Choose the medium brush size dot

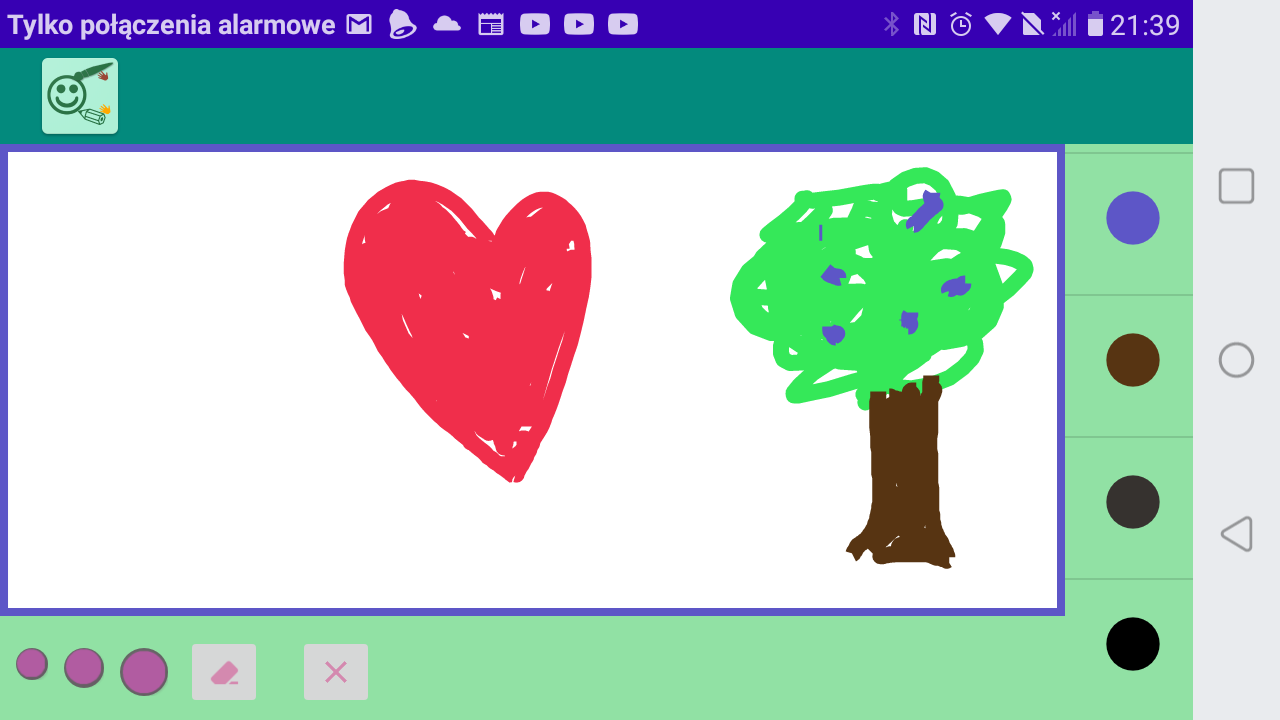tap(84, 668)
